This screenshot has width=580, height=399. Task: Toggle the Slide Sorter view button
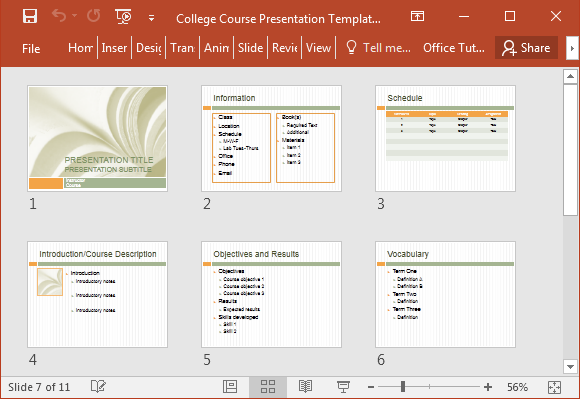268,387
